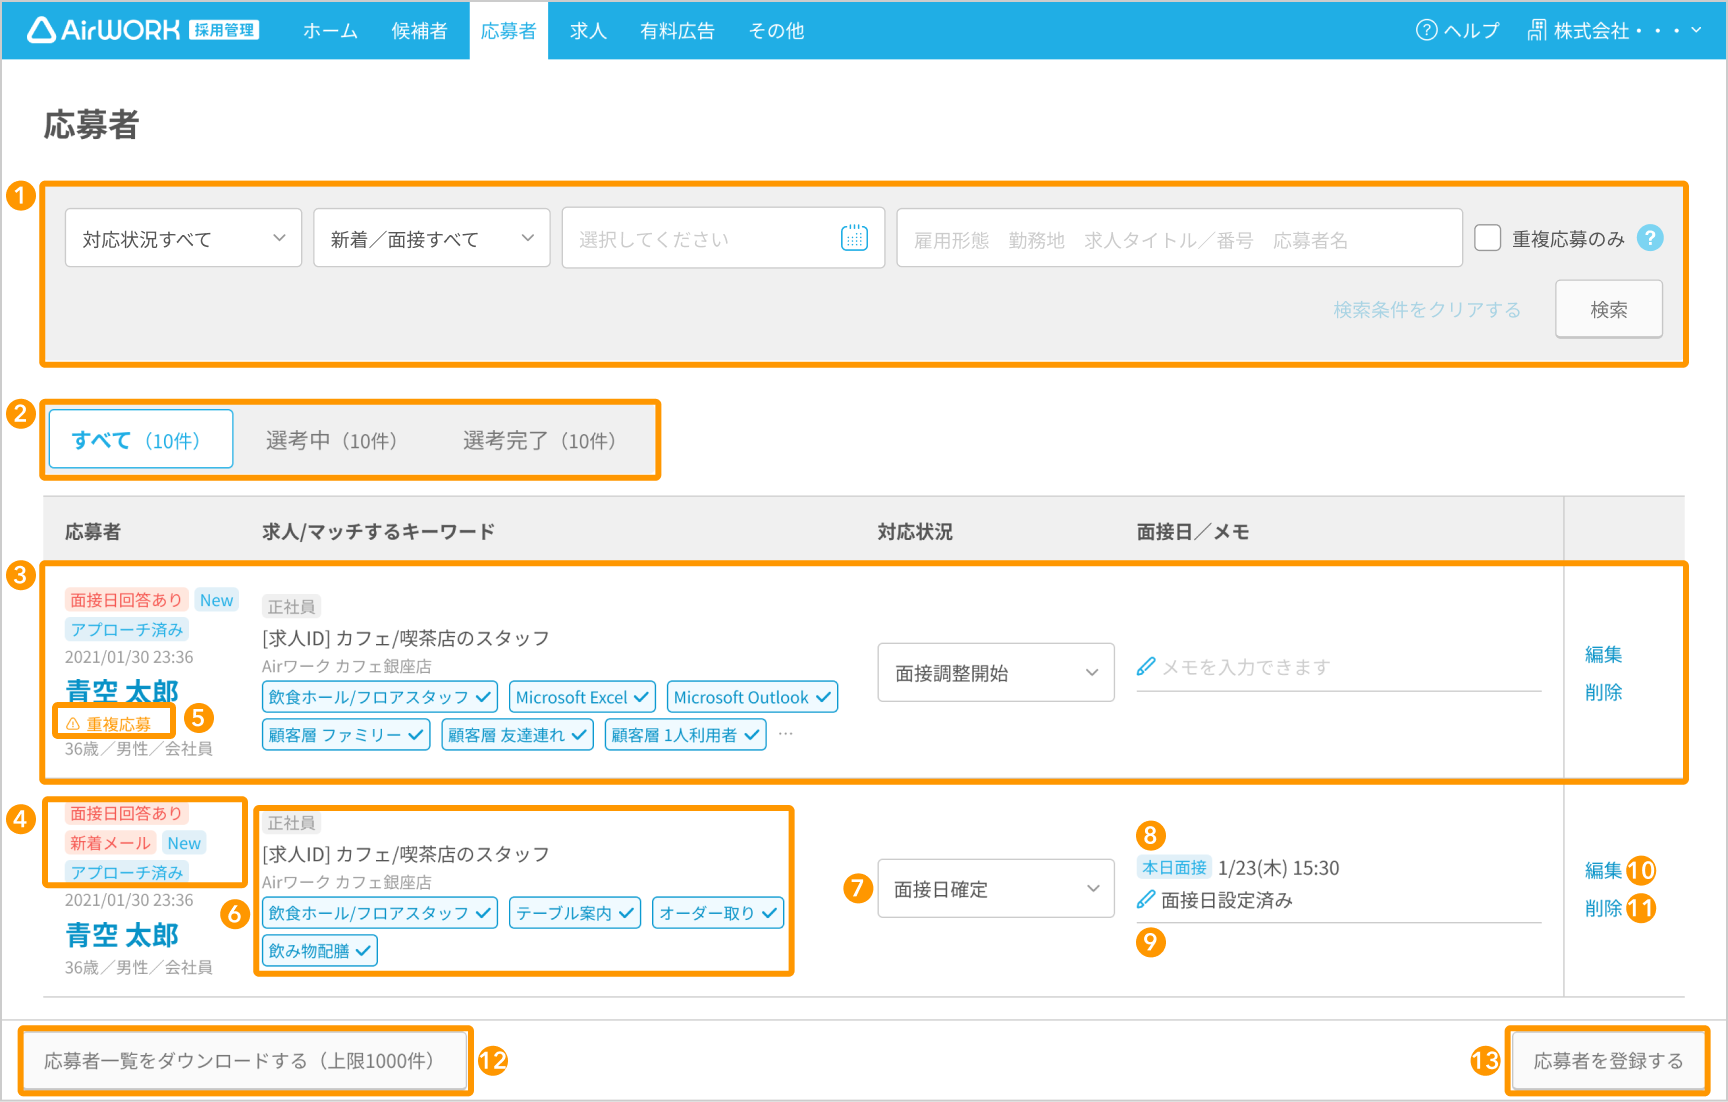Go to the 候補者 menu
This screenshot has height=1102, width=1728.
[x=419, y=30]
